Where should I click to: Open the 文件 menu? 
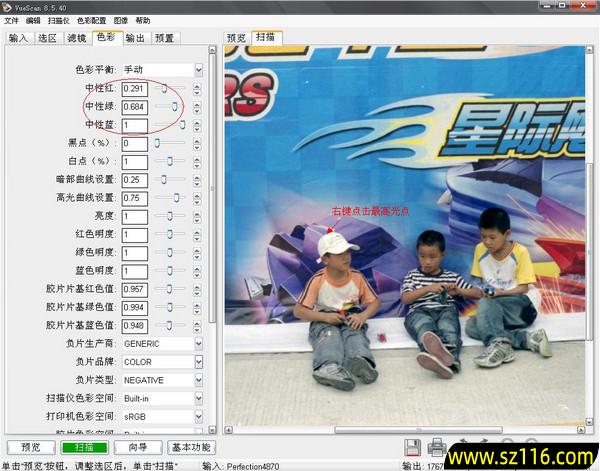click(x=11, y=20)
